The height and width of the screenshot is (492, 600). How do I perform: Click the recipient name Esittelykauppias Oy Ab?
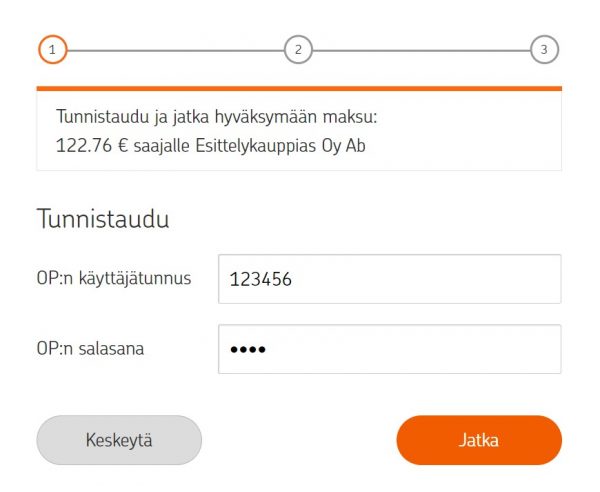(x=280, y=146)
